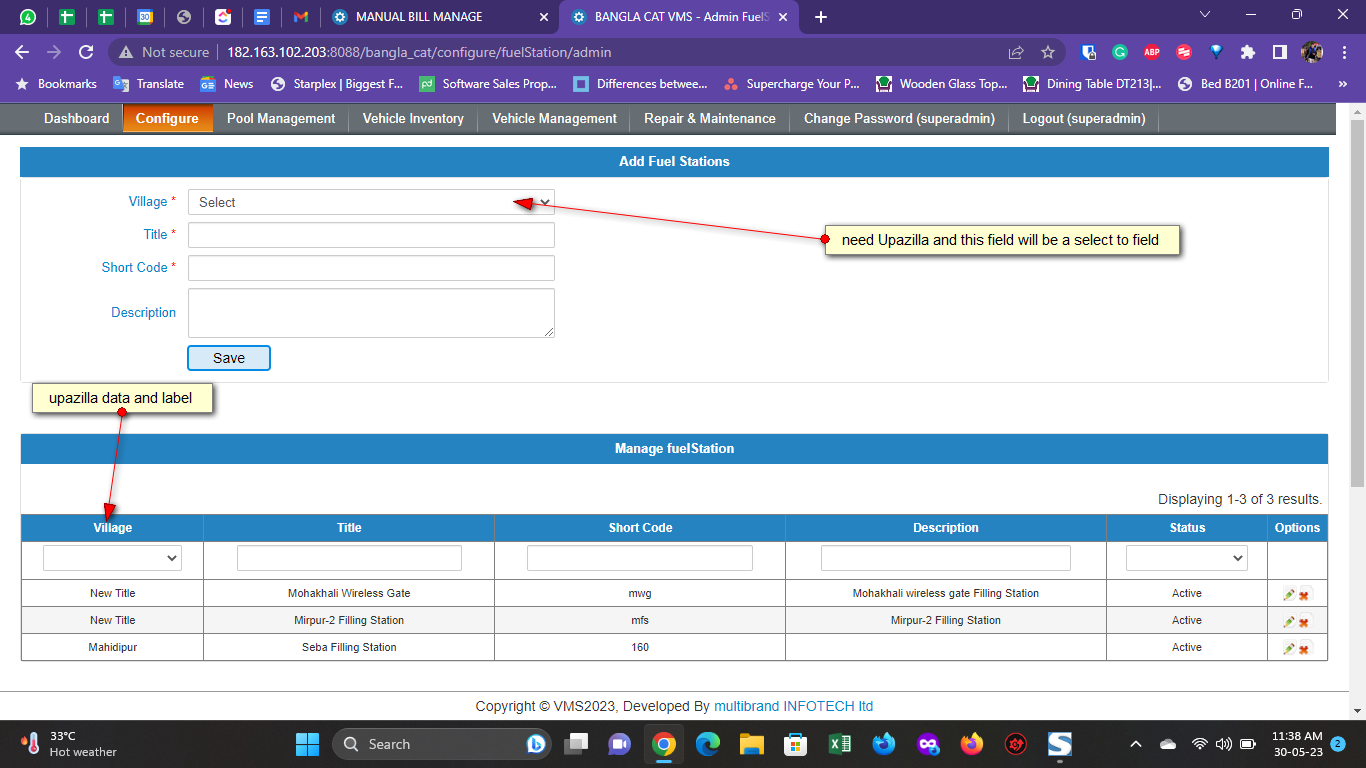
Task: Click the Save button
Action: (229, 358)
